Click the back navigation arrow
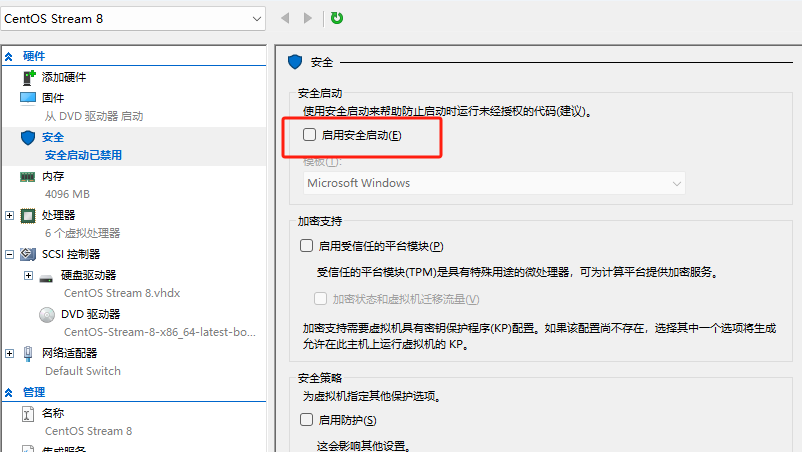The width and height of the screenshot is (802, 452). 285,18
